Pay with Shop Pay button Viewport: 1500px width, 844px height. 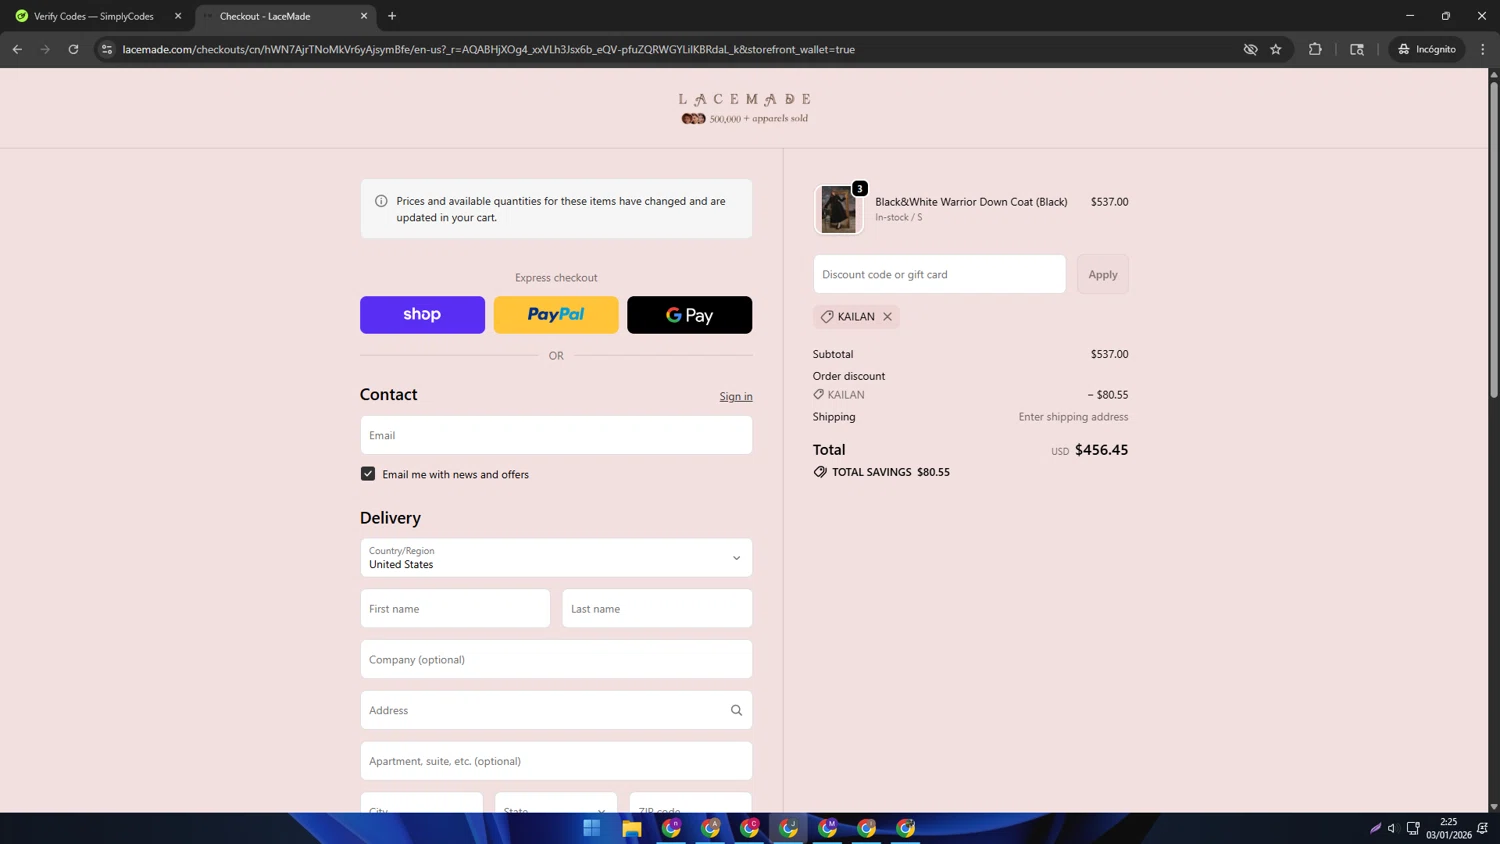pos(422,315)
